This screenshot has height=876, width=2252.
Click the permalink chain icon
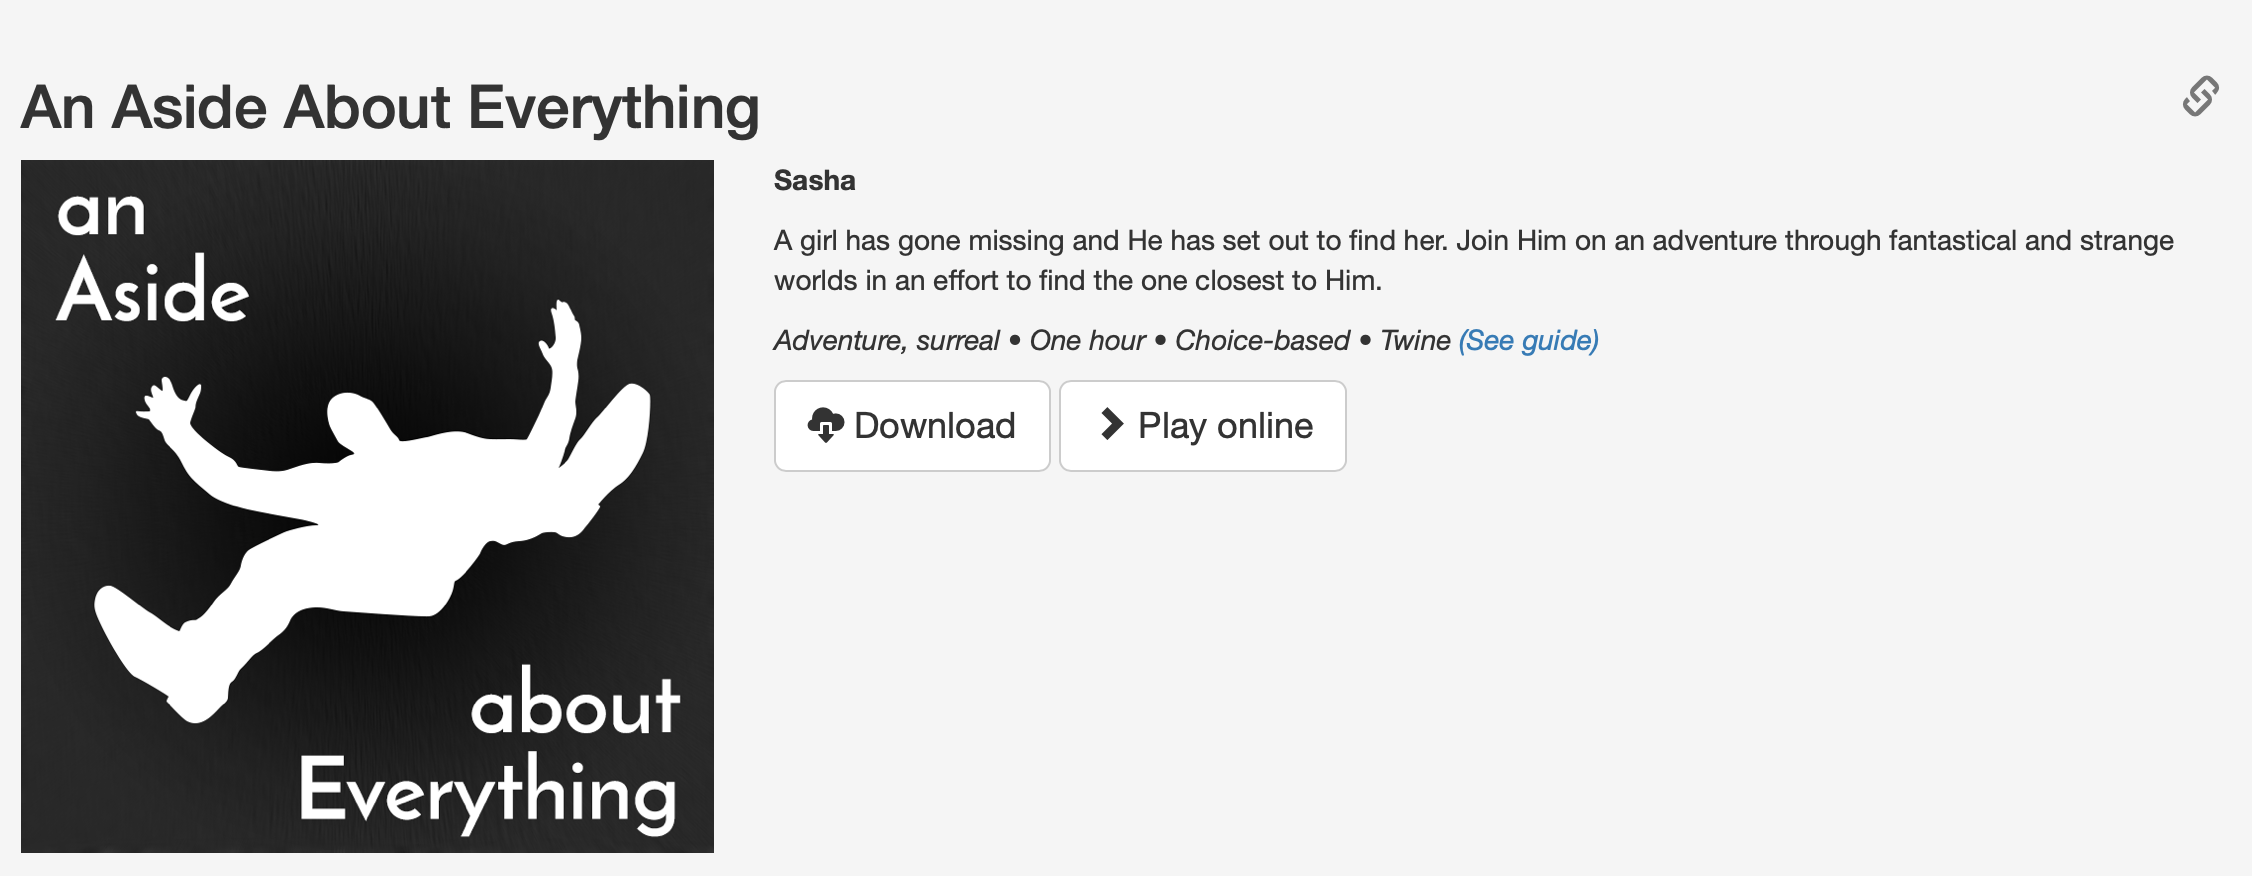(x=2200, y=97)
